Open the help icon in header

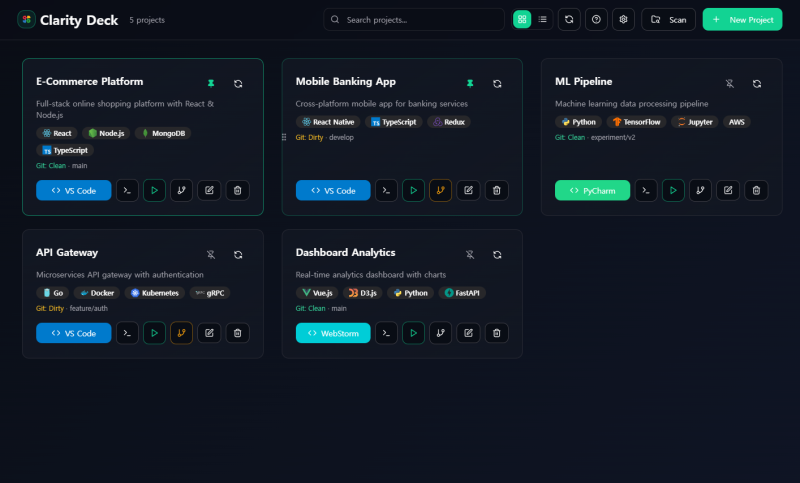596,19
